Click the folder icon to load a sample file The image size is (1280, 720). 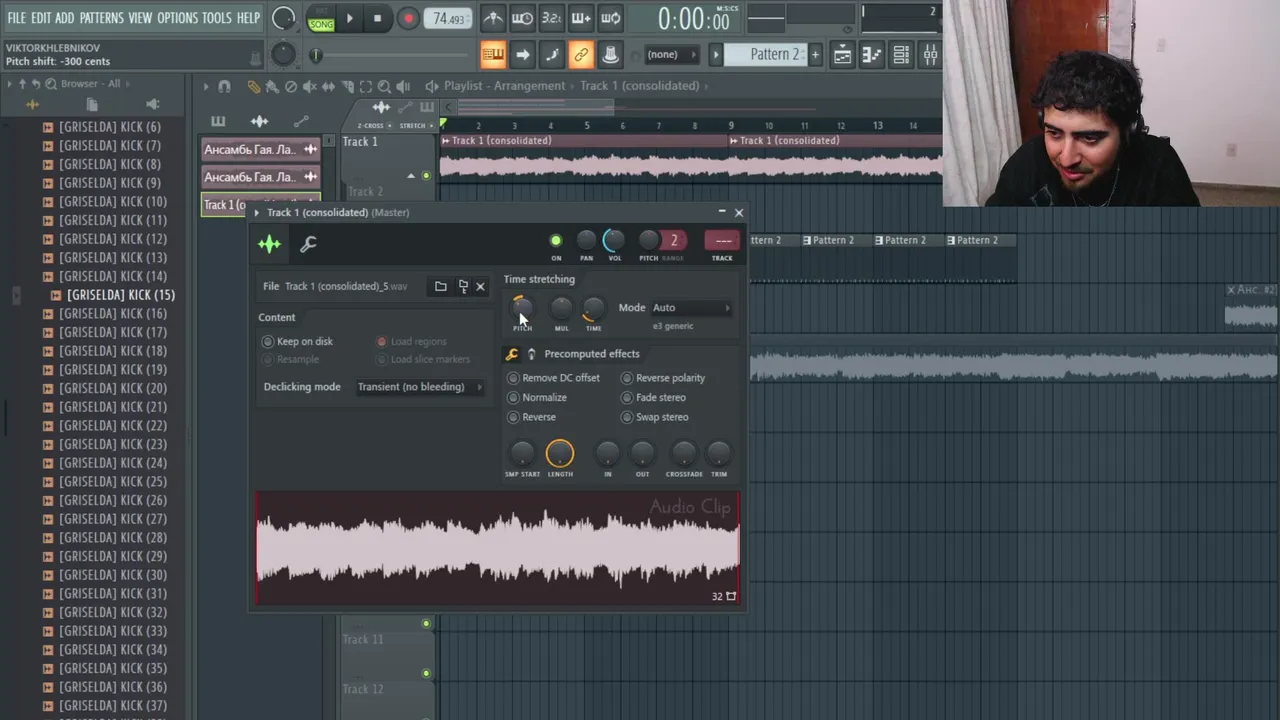pos(440,287)
